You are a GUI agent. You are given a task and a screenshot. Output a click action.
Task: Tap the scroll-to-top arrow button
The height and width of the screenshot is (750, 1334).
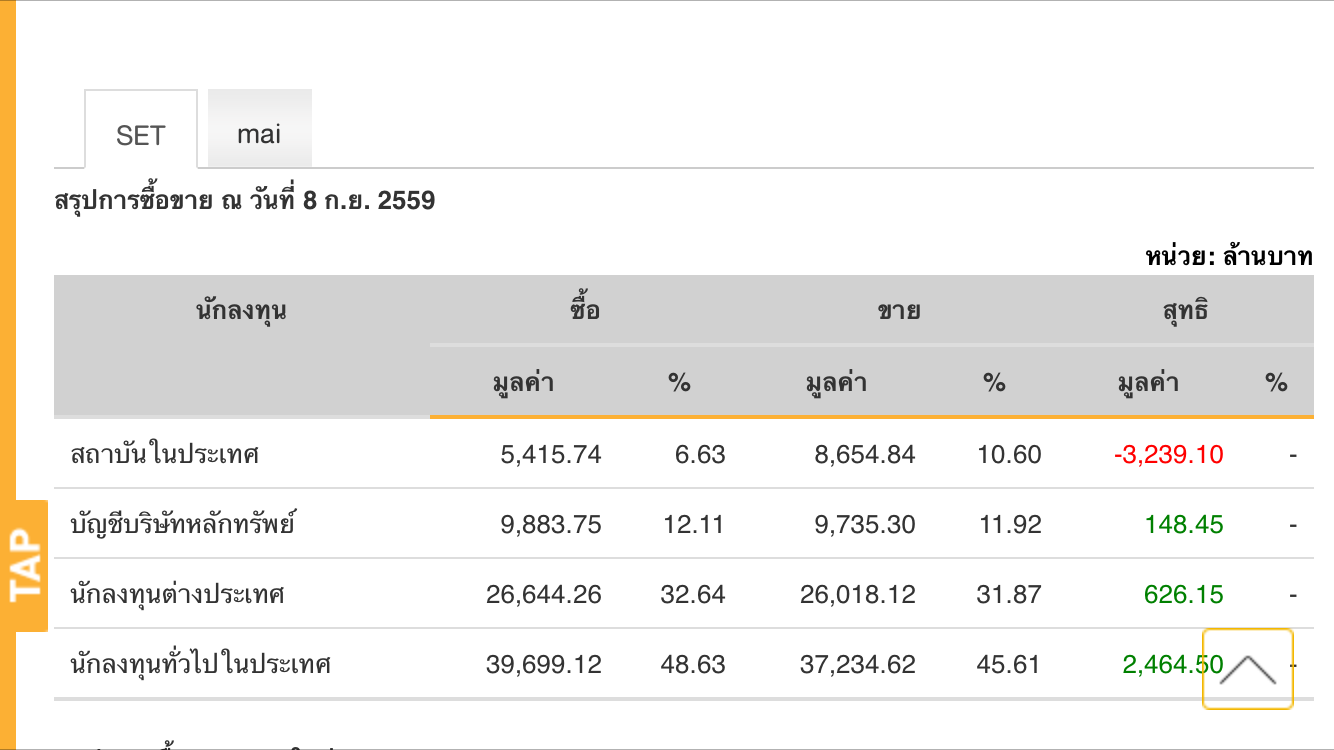tap(1247, 668)
